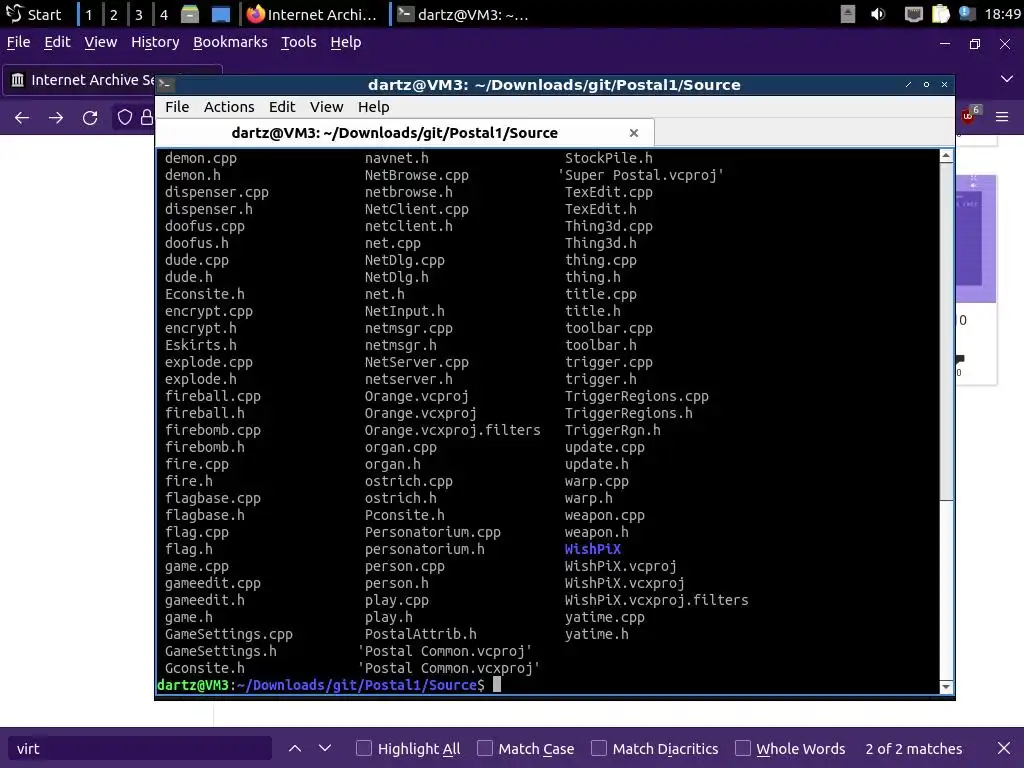Open Firefox Tools menu
The image size is (1024, 768).
pos(298,42)
